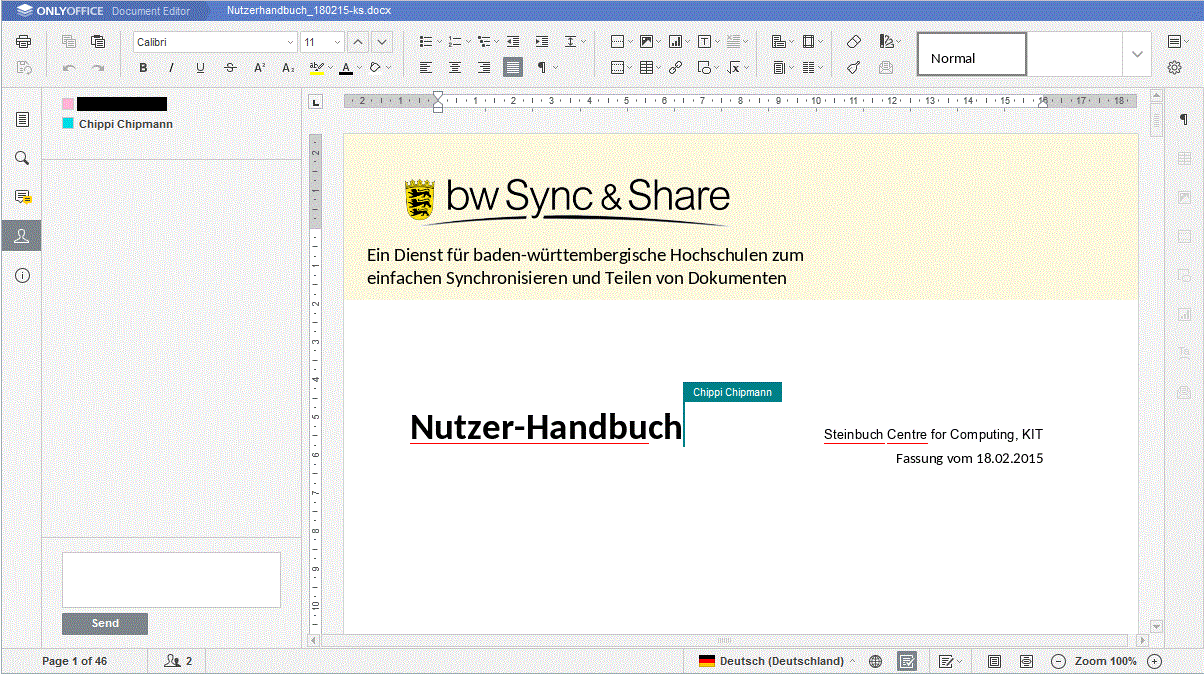Open bullet list options
Screen dimensions: 1204x676
pos(431,41)
